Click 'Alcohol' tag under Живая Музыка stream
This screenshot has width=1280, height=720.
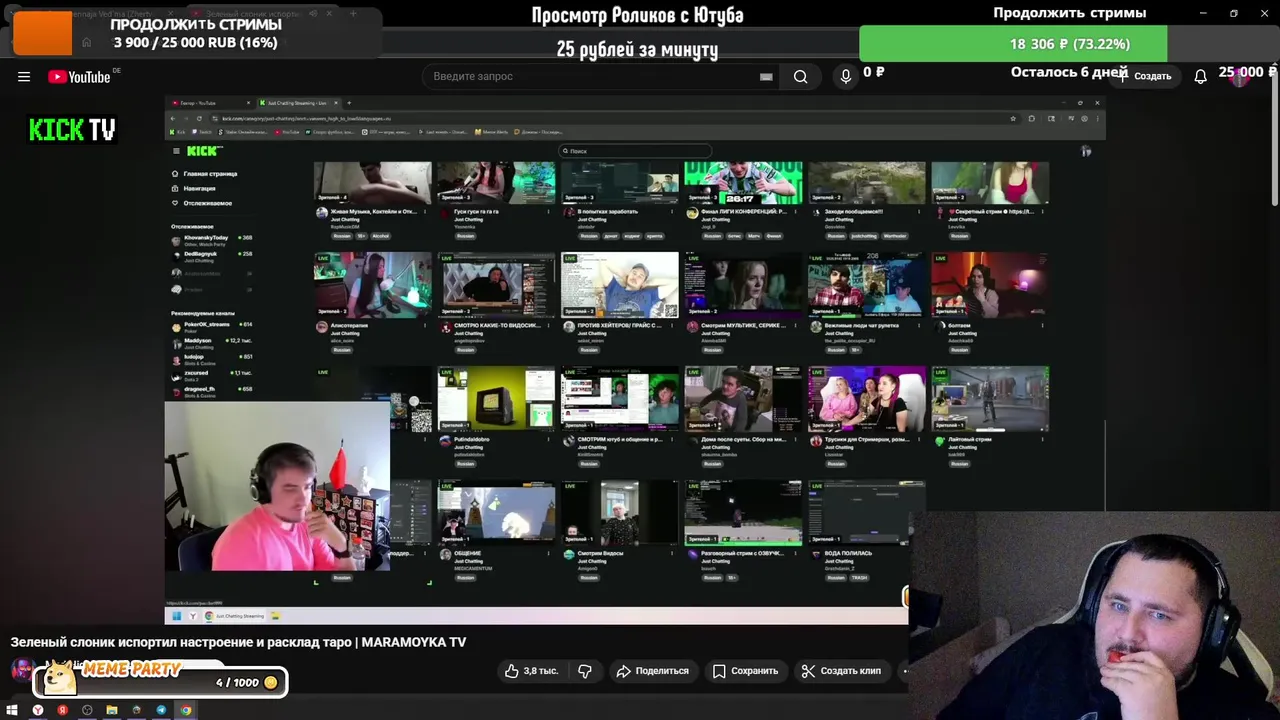coord(380,236)
